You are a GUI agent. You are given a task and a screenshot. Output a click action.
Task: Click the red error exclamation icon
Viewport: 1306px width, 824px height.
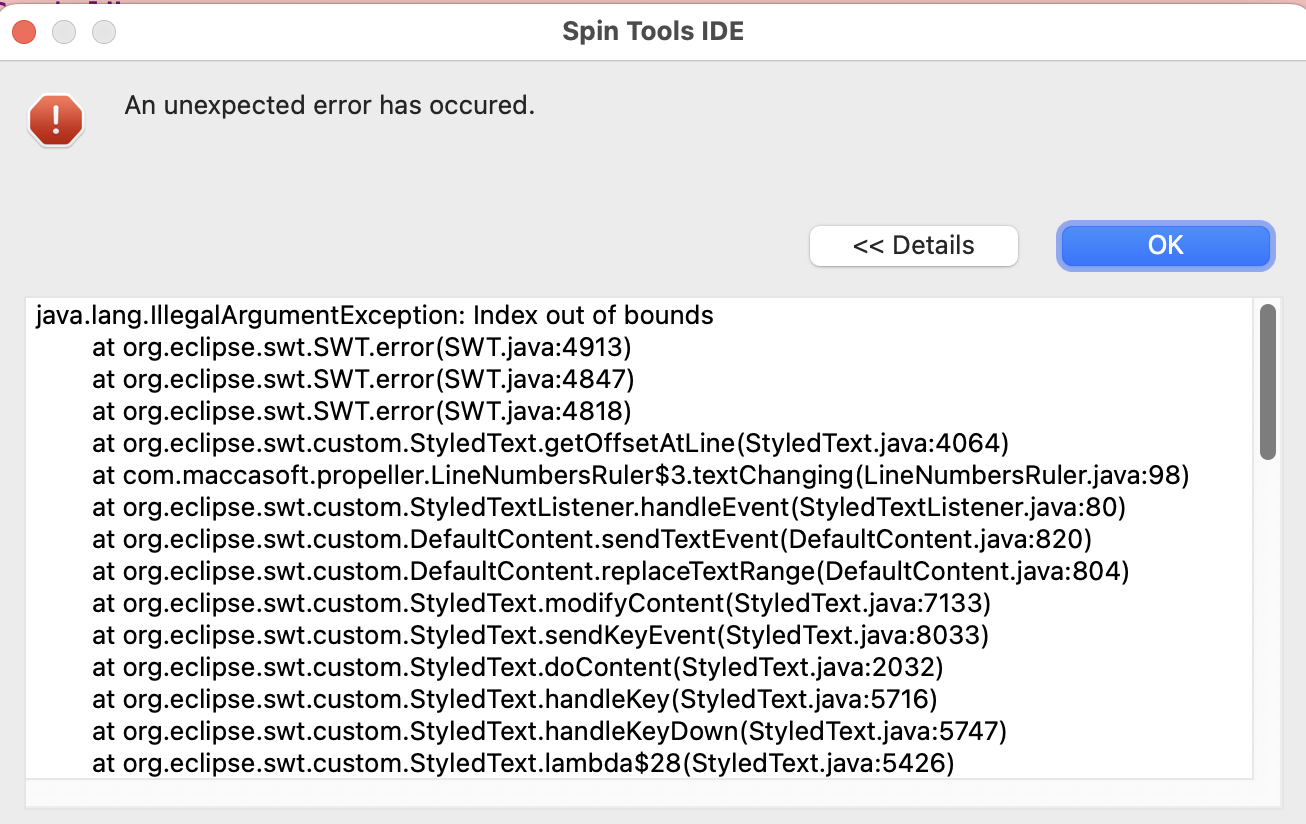click(x=56, y=121)
